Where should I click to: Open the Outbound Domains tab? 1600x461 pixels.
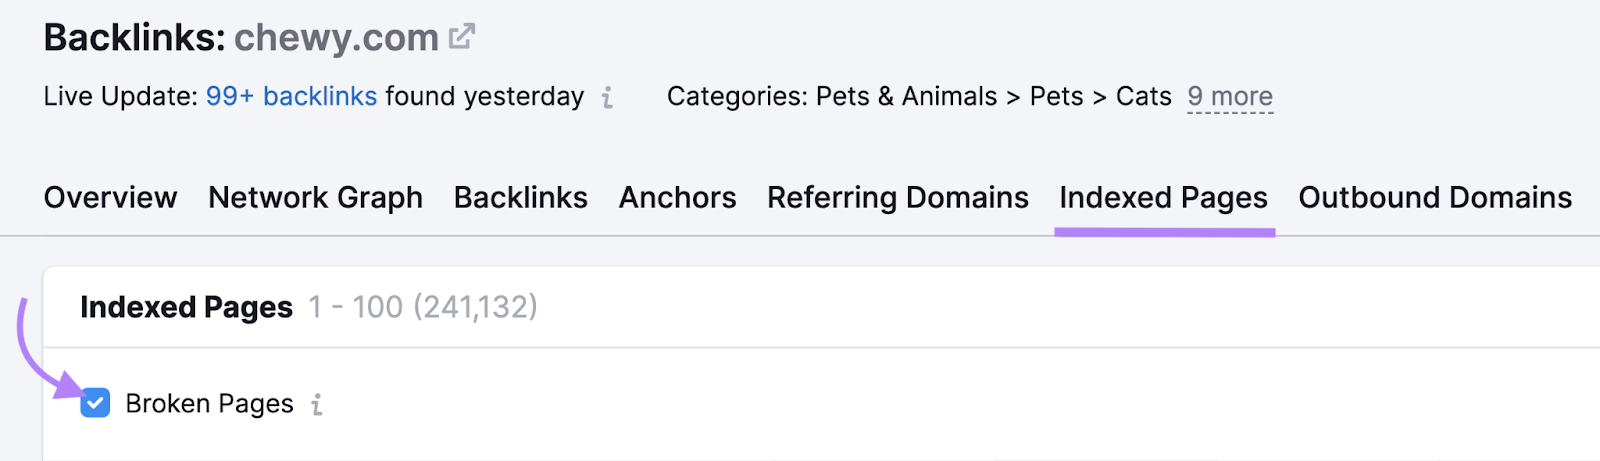(1434, 198)
